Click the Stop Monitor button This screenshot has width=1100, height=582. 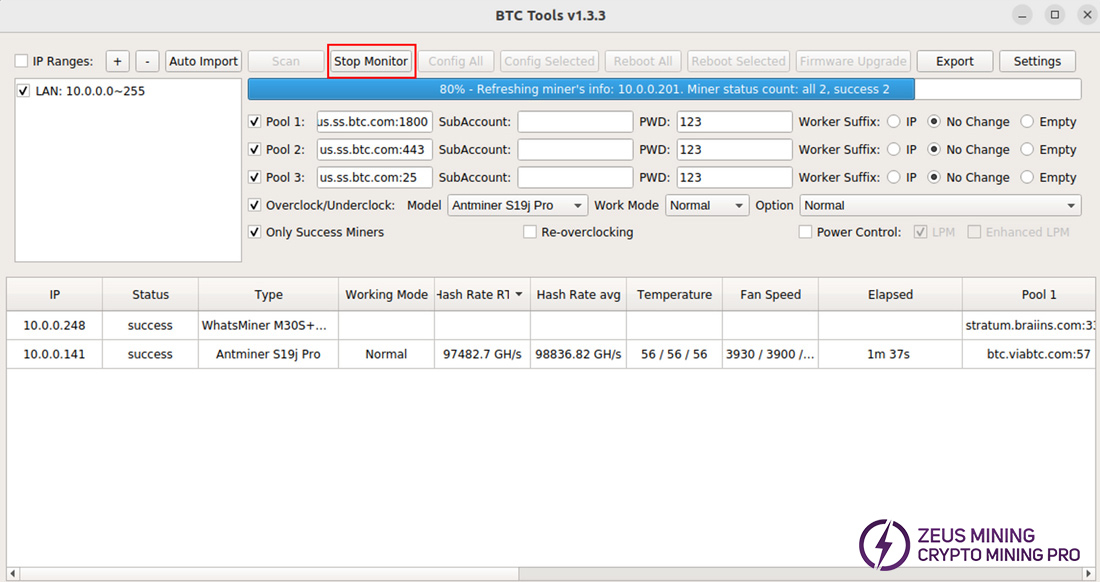pos(371,61)
